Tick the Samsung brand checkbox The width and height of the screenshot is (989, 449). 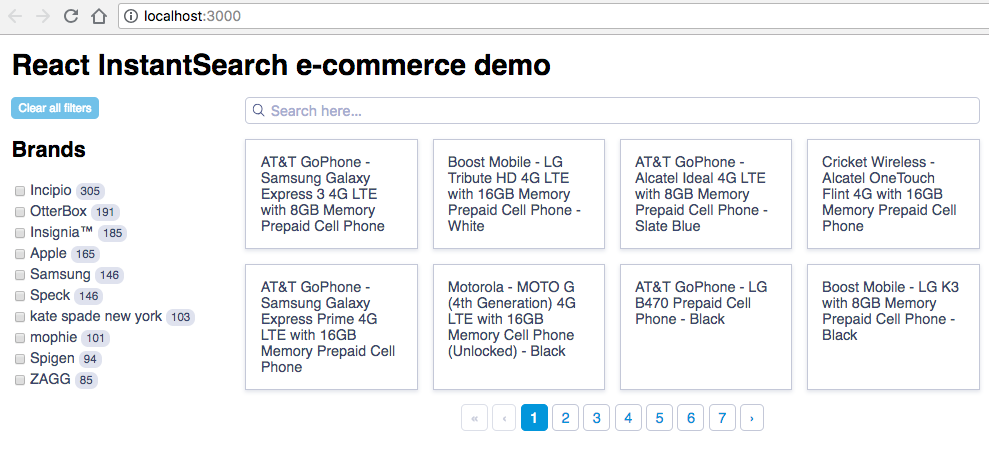pyautogui.click(x=20, y=275)
